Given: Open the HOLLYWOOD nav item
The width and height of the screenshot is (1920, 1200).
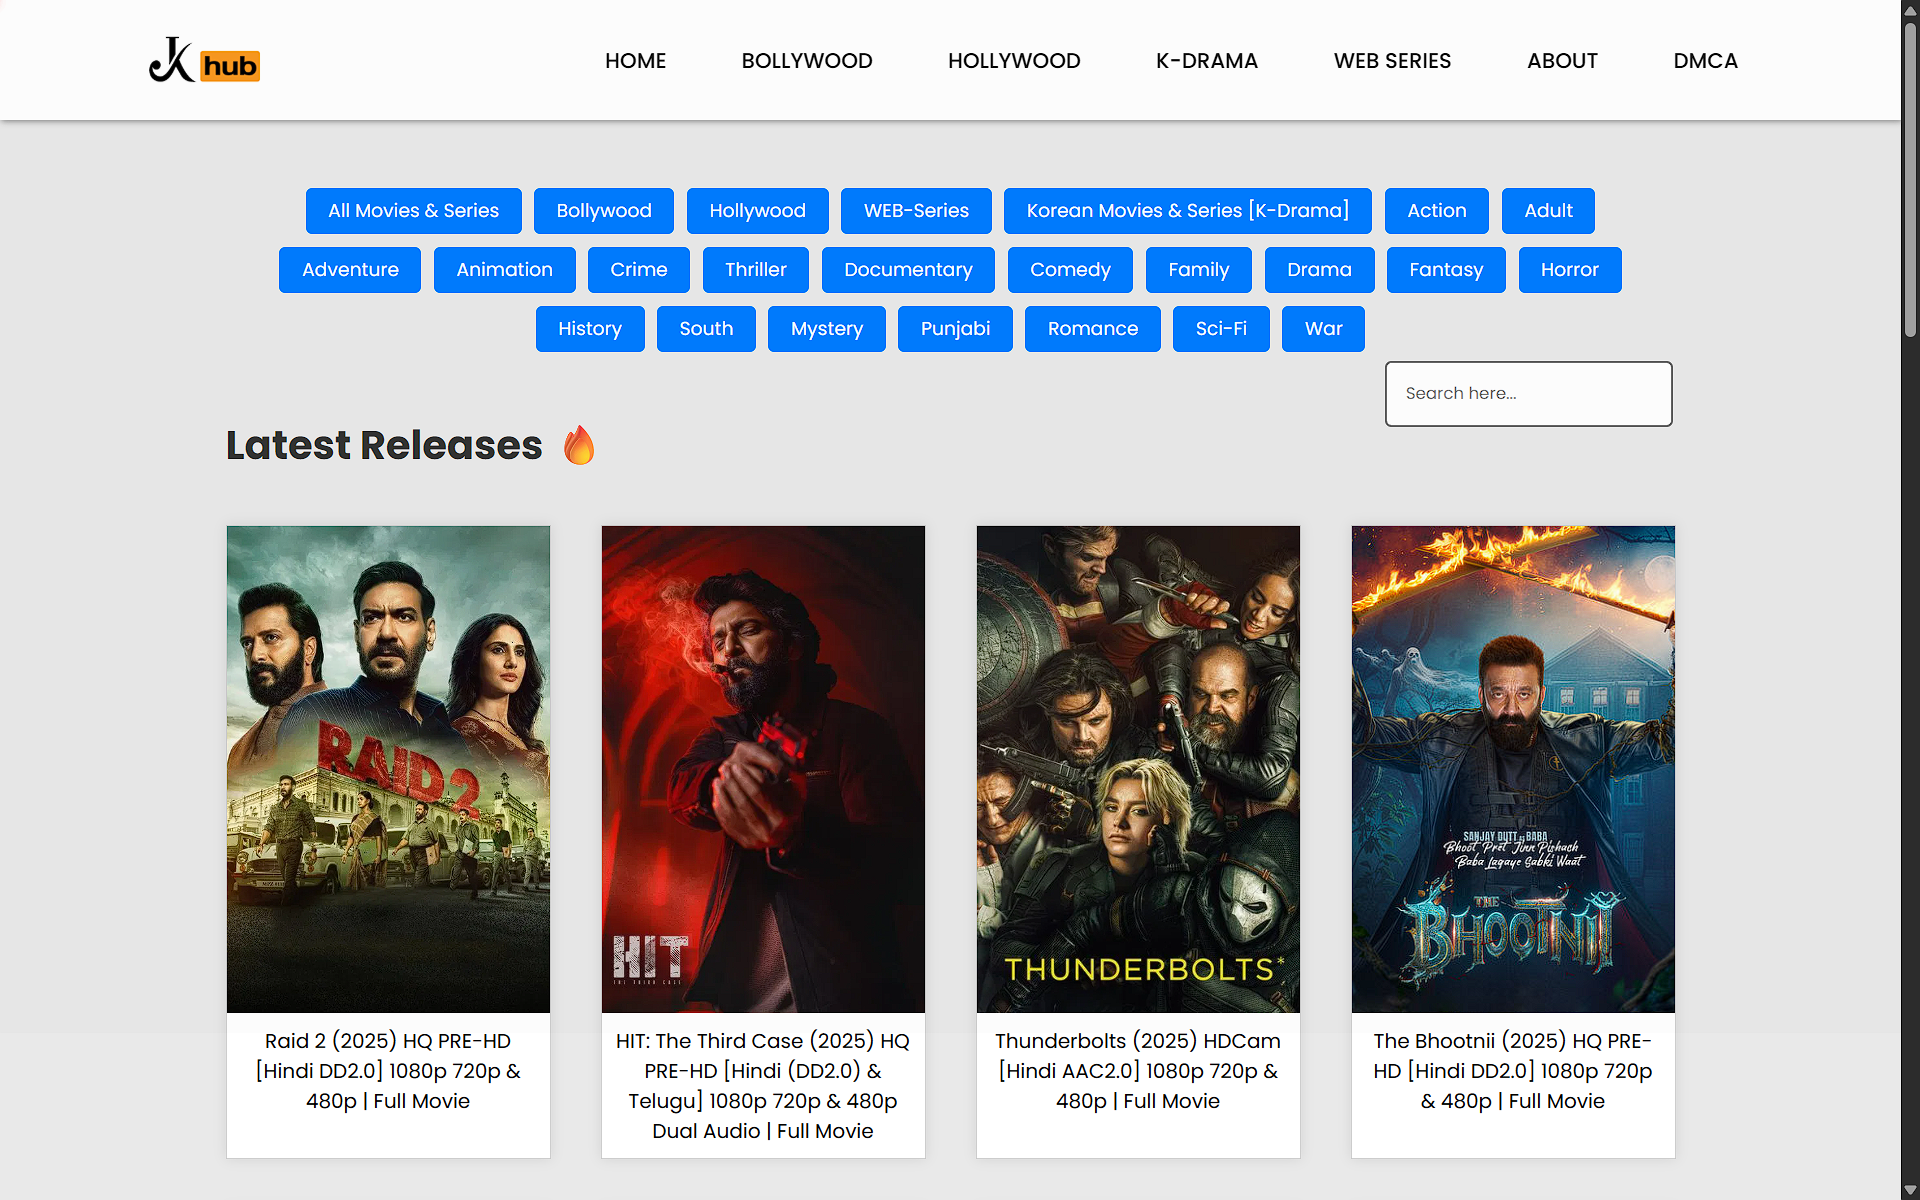Looking at the screenshot, I should [x=1014, y=61].
